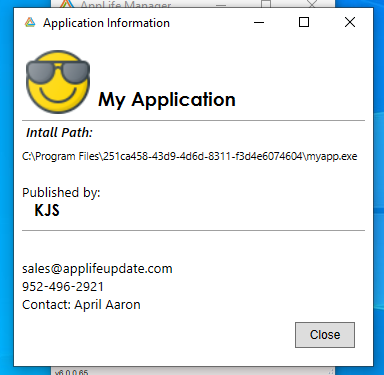This screenshot has height=375, width=384.
Task: Minimize the Application Information window
Action: pyautogui.click(x=259, y=23)
